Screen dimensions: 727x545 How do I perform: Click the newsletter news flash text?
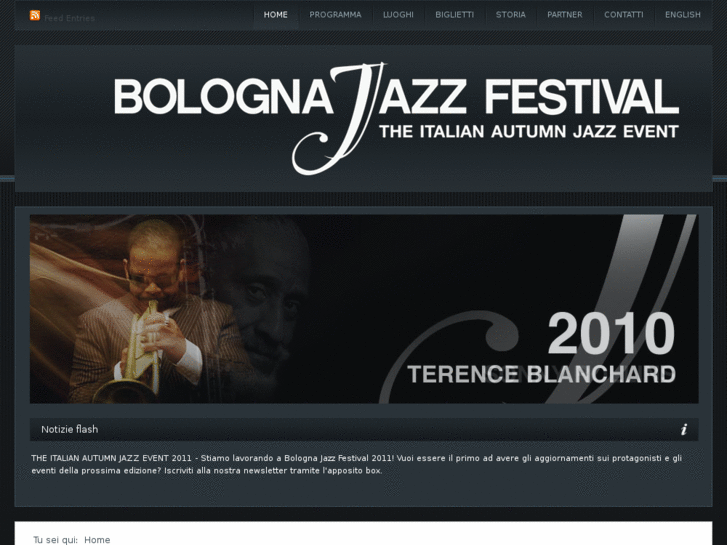click(x=356, y=464)
